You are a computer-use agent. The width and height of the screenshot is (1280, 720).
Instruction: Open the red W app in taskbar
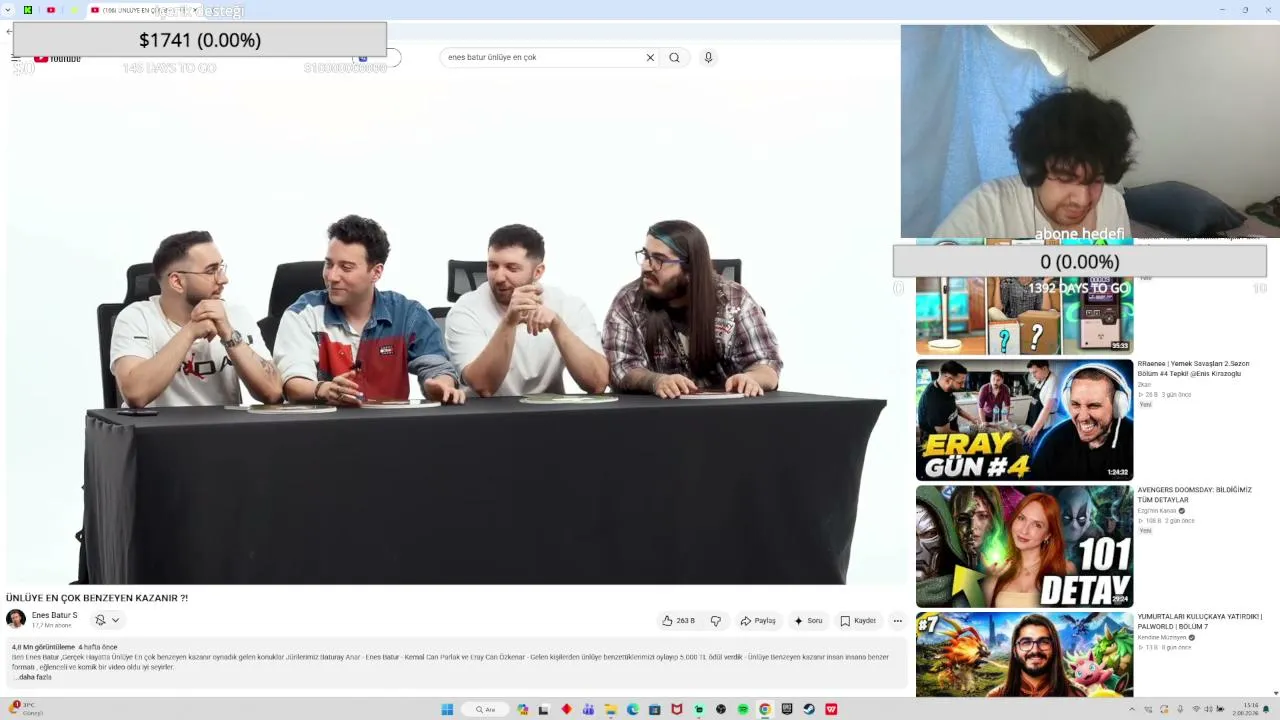tap(831, 709)
